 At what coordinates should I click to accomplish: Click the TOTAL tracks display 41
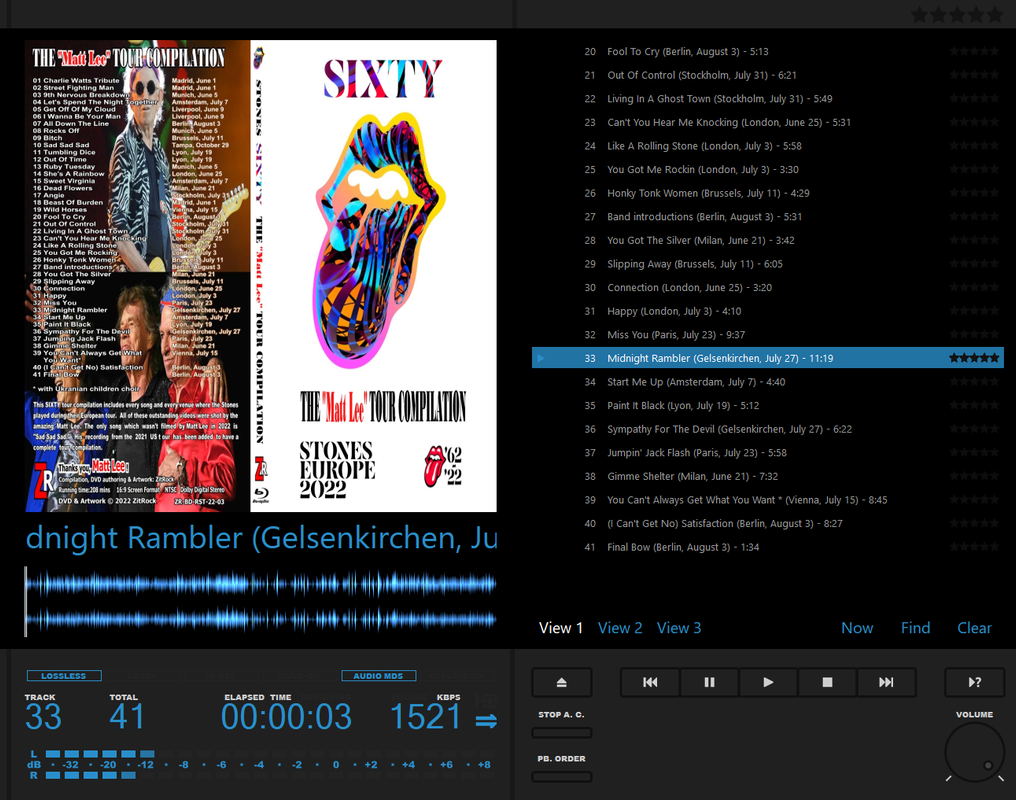pos(127,717)
